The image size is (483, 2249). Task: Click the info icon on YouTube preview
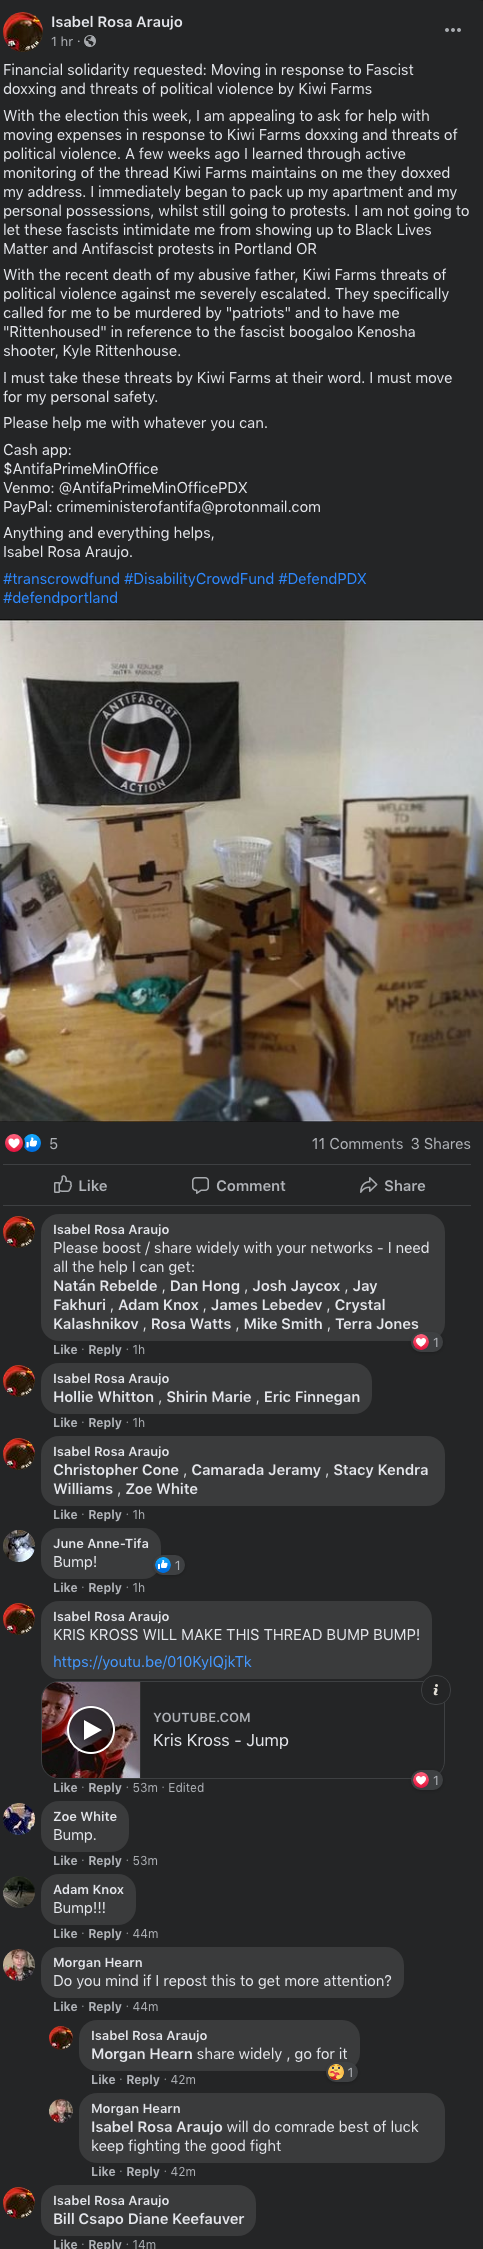point(435,1690)
